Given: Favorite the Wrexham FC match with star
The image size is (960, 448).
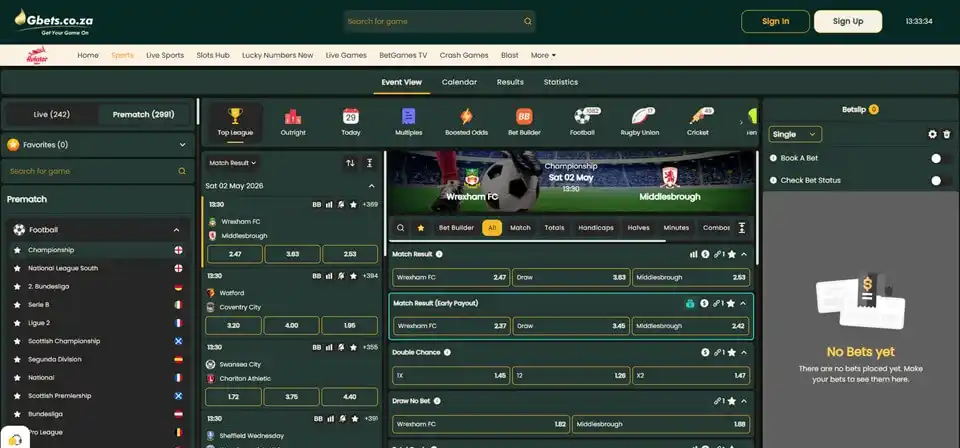Looking at the screenshot, I should click(x=353, y=204).
